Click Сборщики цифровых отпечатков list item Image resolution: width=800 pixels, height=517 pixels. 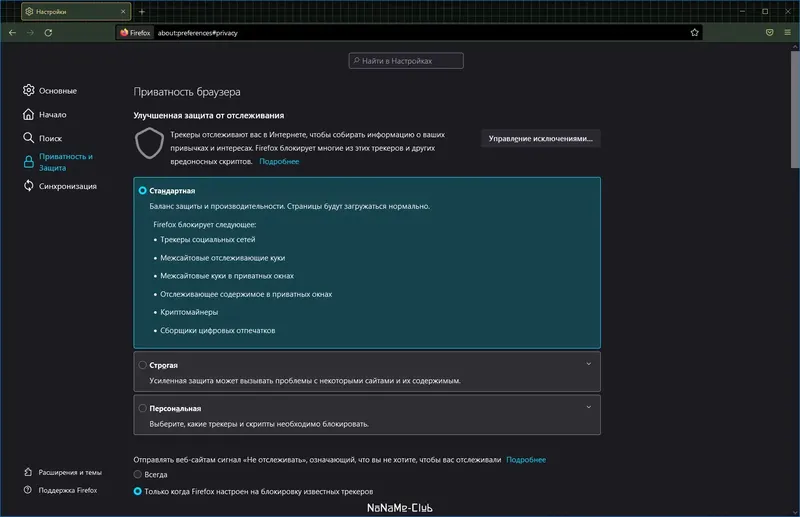[218, 330]
